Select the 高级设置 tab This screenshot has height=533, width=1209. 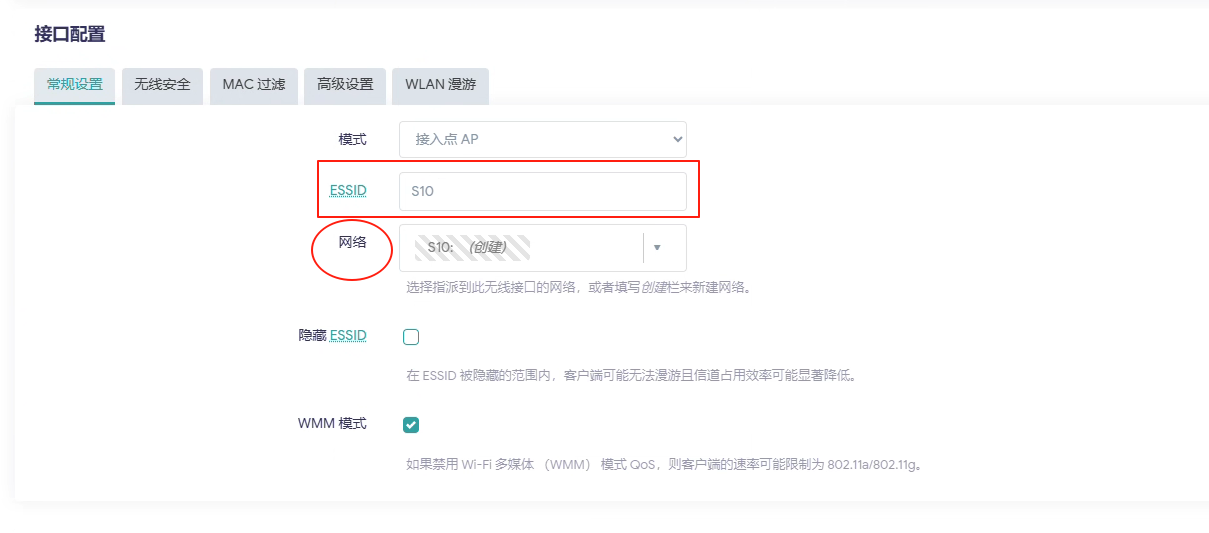345,85
